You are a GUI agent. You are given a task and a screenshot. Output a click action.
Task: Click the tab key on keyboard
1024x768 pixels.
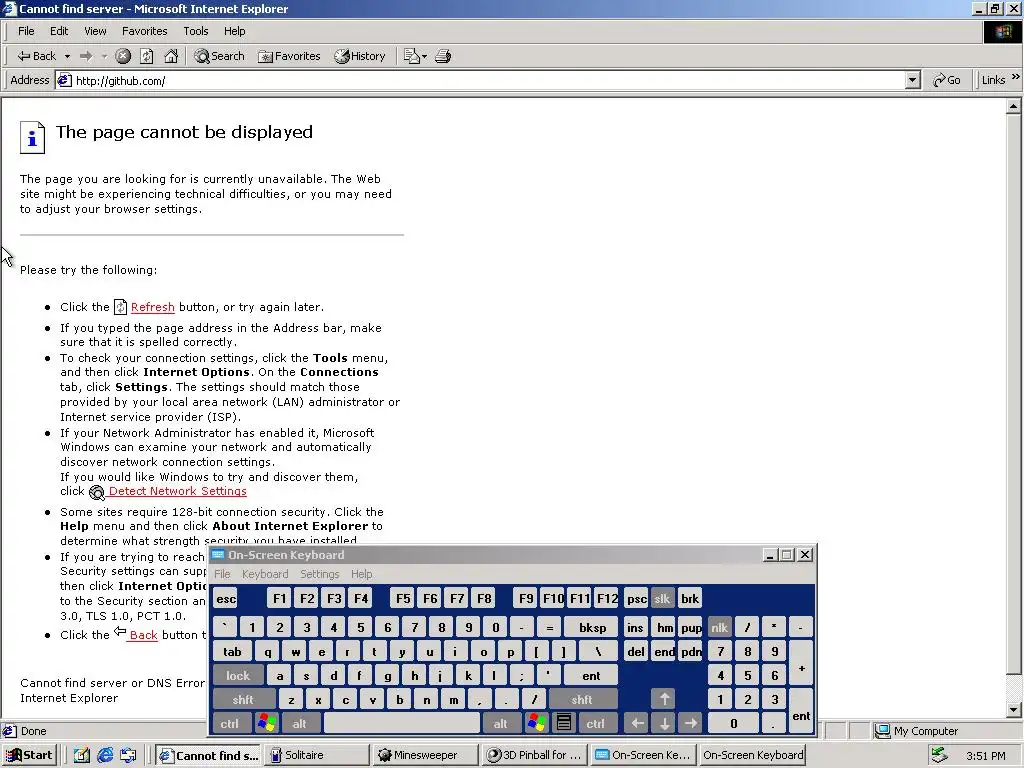coord(232,652)
